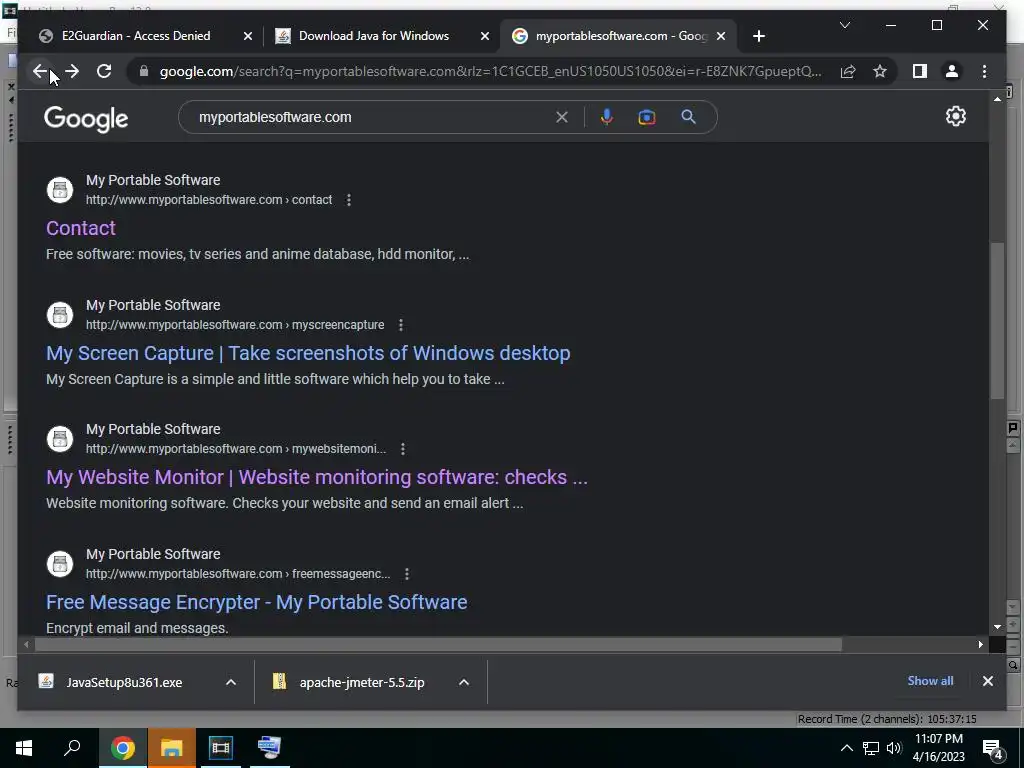Image resolution: width=1024 pixels, height=768 pixels.
Task: Open the tab search dropdown arrow
Action: (844, 25)
